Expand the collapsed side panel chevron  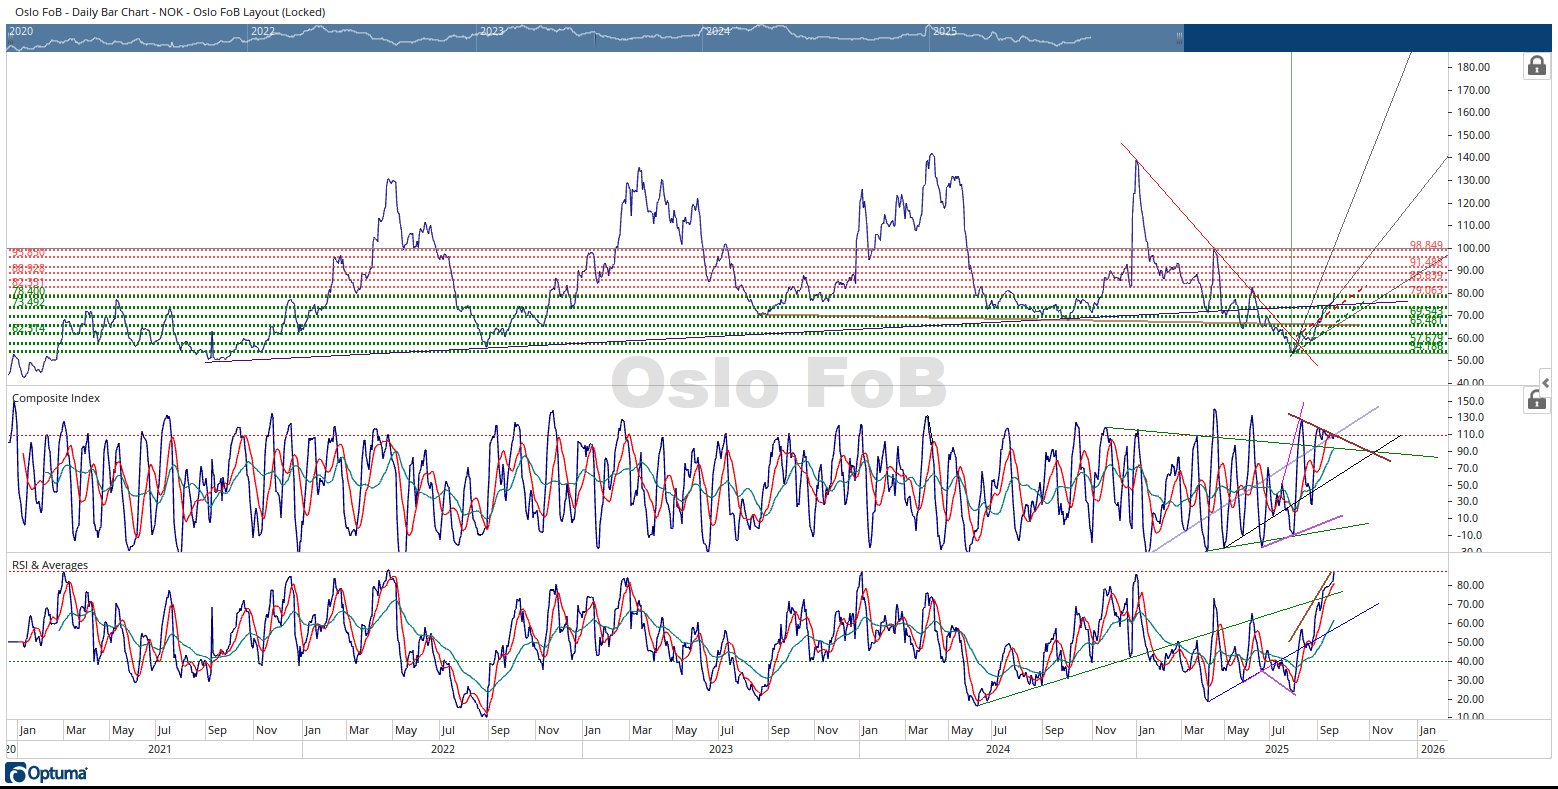1545,383
